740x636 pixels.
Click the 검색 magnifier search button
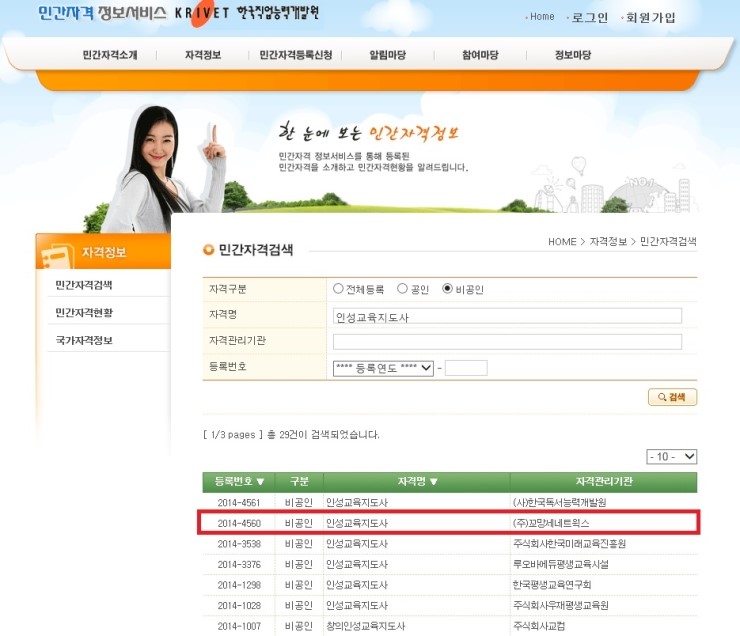[672, 397]
